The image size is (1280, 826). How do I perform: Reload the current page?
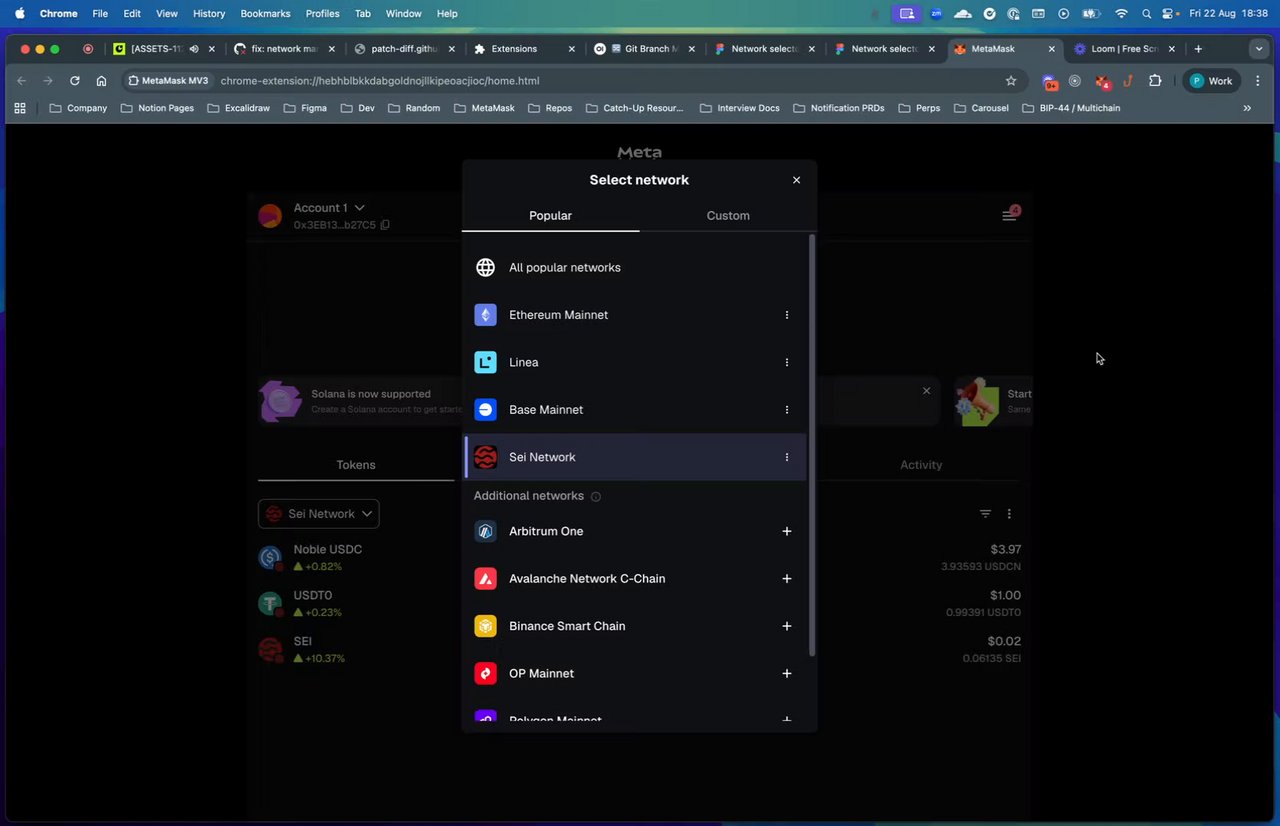75,81
